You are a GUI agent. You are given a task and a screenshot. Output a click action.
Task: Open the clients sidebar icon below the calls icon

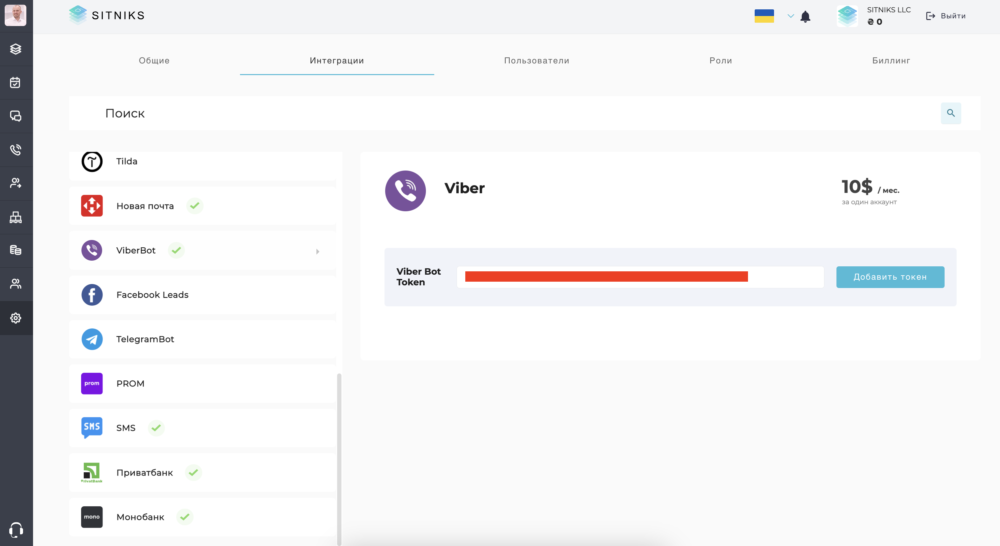point(16,183)
